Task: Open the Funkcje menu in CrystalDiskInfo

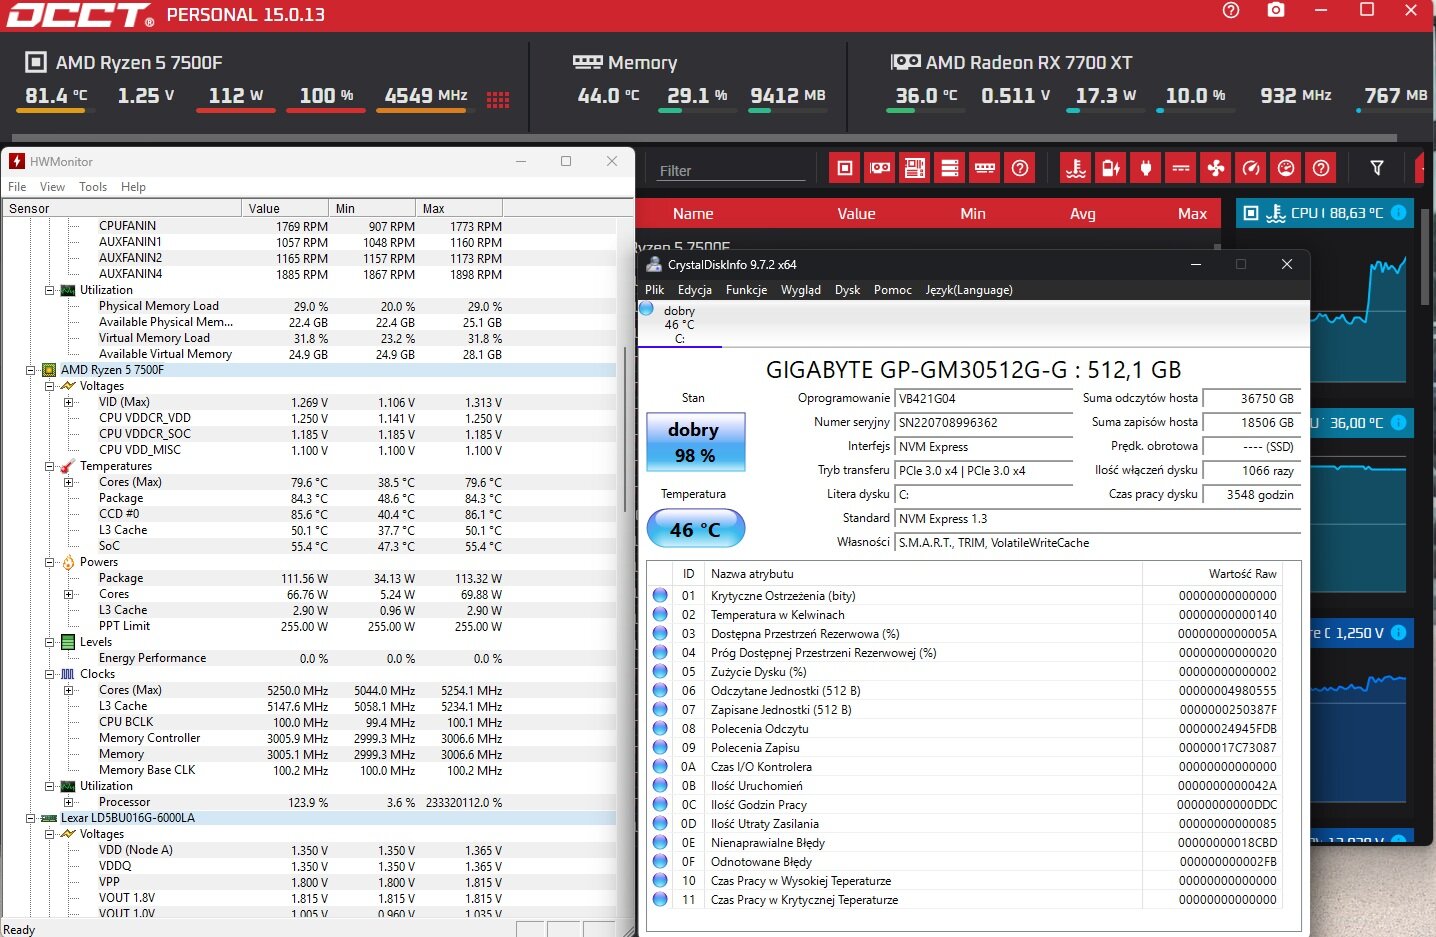Action: (x=746, y=290)
